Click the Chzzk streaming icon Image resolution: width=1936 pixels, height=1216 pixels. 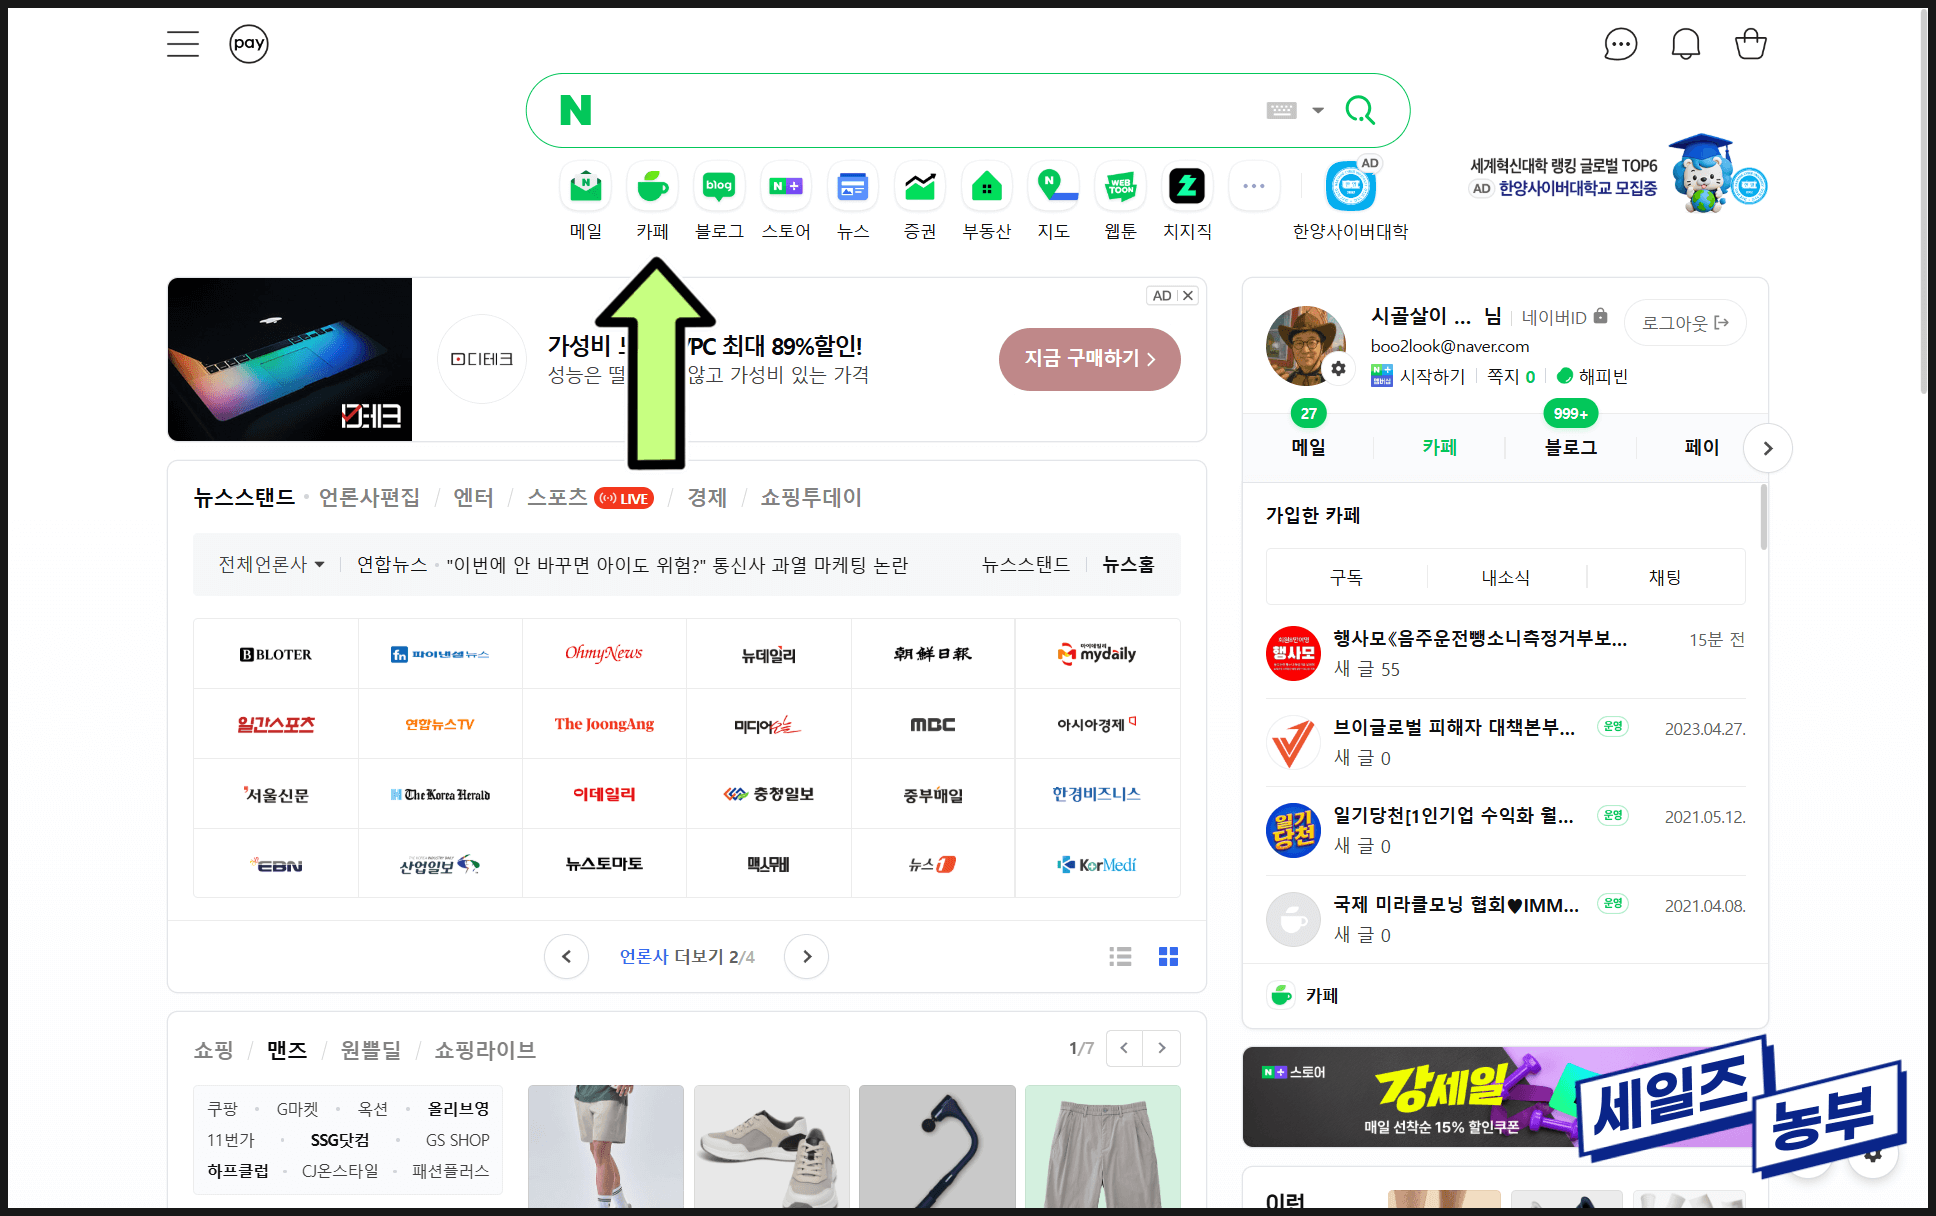(1187, 187)
